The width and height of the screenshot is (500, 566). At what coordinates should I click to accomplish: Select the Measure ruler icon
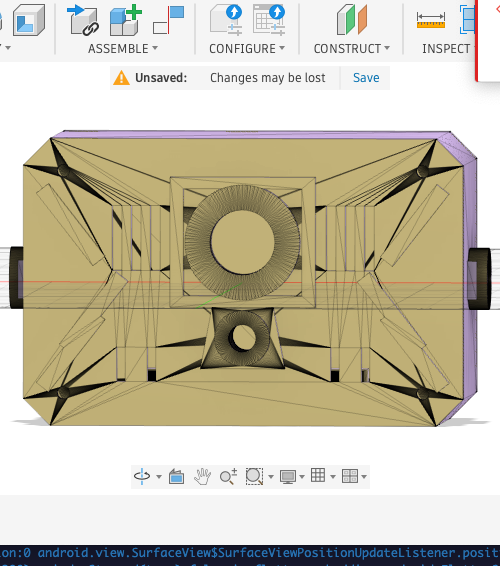[x=431, y=20]
